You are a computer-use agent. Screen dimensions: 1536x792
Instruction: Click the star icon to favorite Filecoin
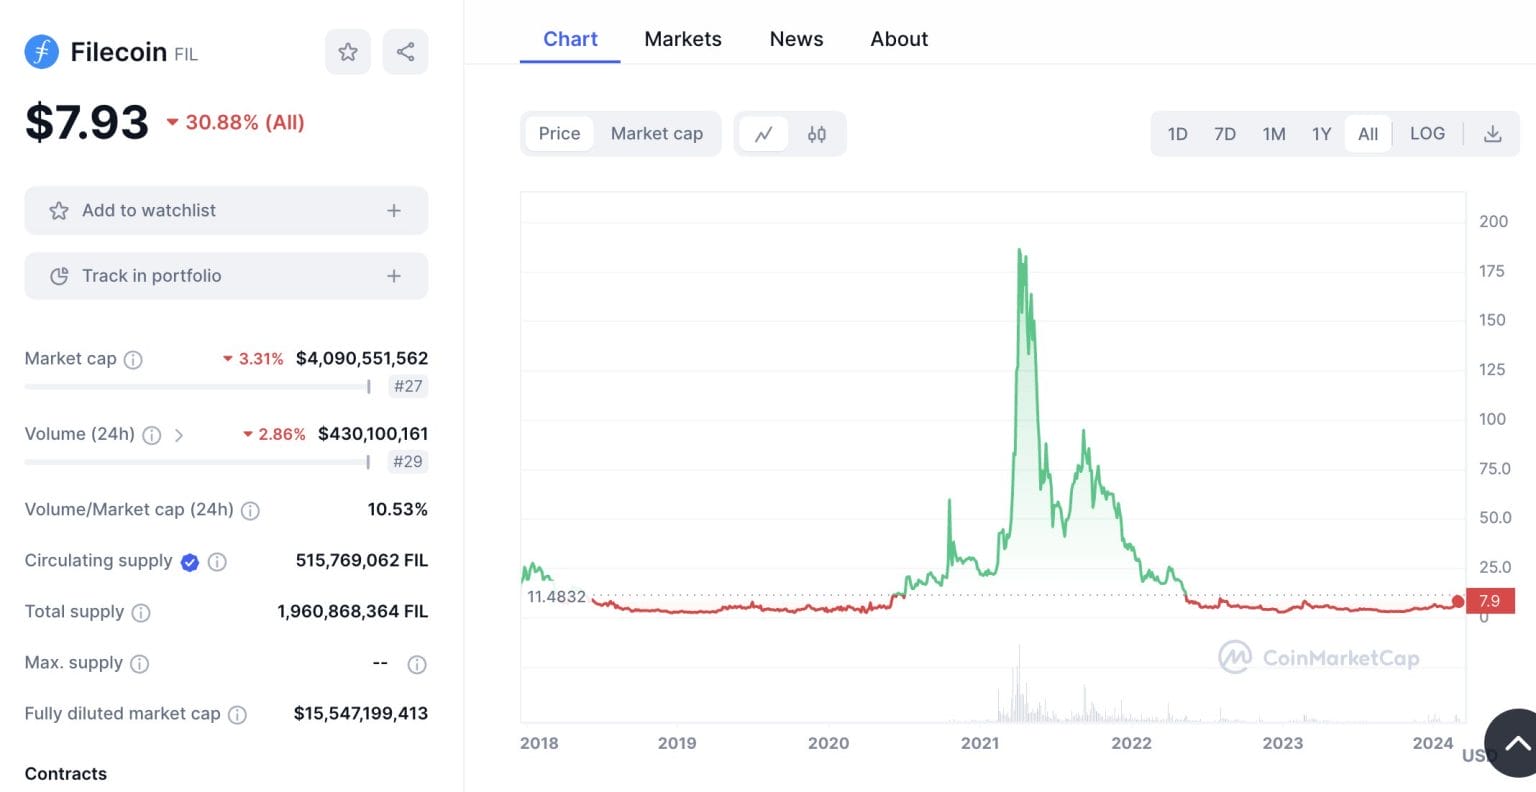(348, 51)
